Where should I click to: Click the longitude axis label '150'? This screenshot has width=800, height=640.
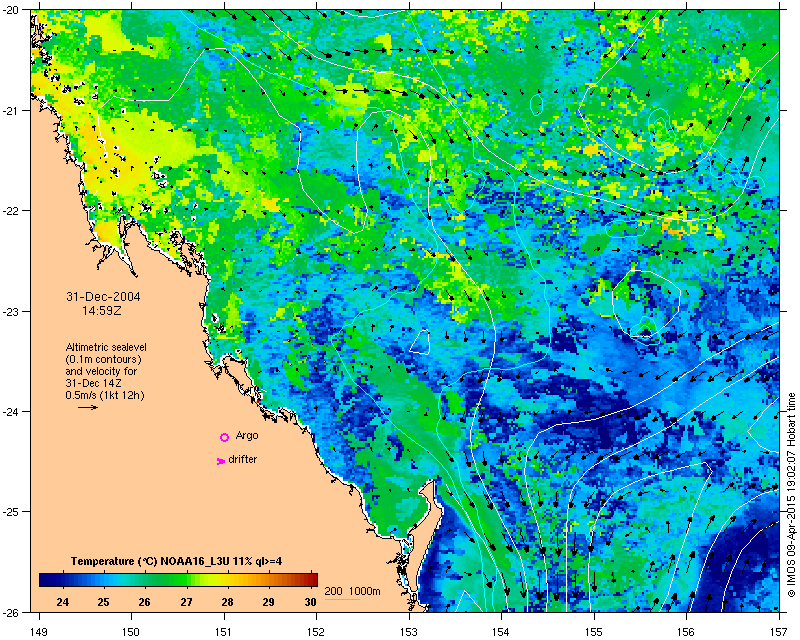pyautogui.click(x=131, y=632)
